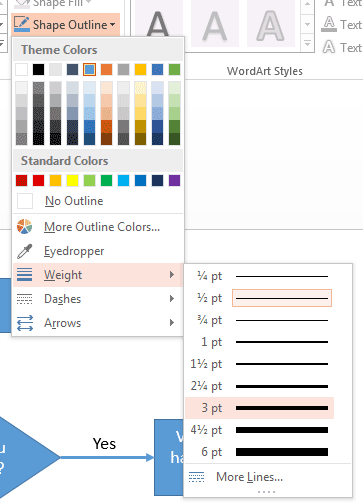Click the Theme Colors heading
363x504 pixels.
(x=59, y=50)
